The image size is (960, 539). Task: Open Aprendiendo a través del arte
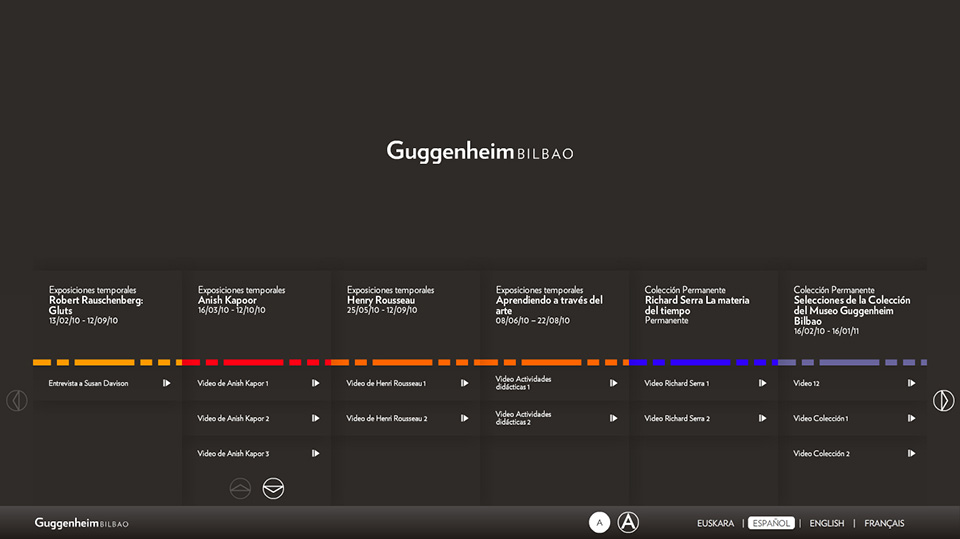(549, 305)
